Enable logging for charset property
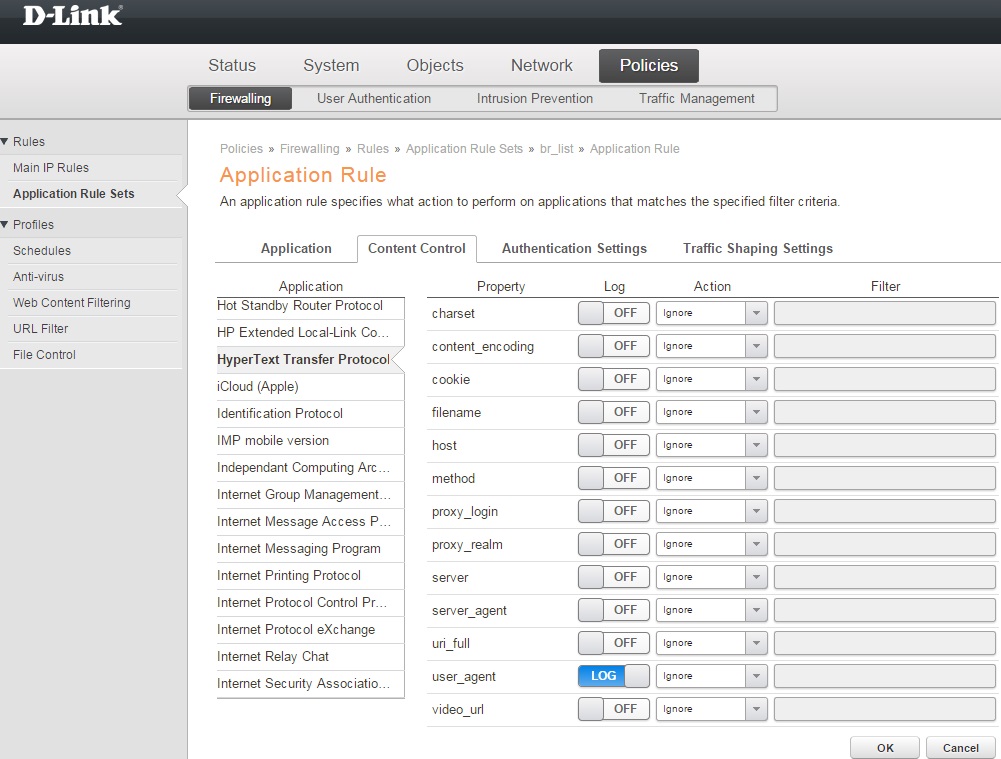Screen dimensions: 1001x759 click(613, 313)
